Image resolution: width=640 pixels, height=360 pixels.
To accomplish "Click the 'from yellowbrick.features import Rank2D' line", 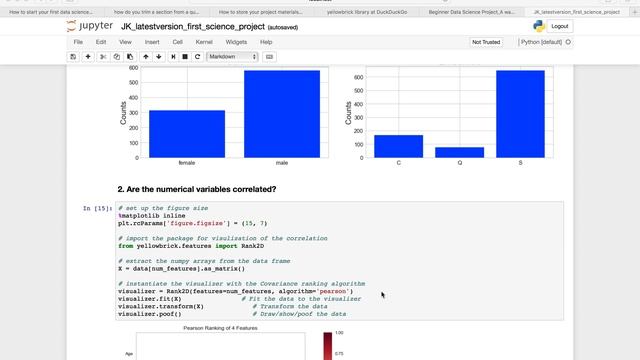I will (191, 246).
